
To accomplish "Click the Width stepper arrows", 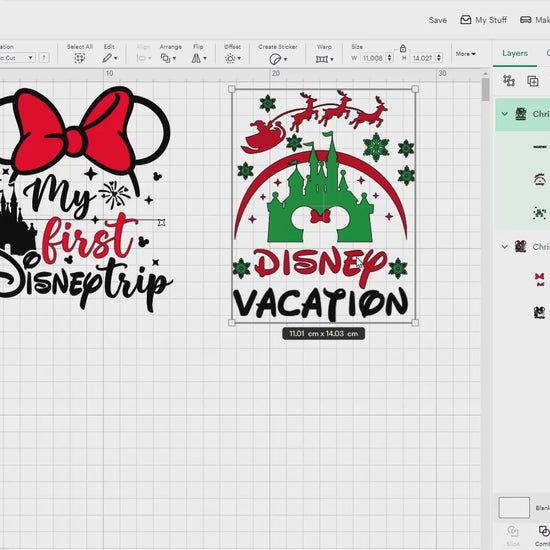I will click(x=389, y=58).
